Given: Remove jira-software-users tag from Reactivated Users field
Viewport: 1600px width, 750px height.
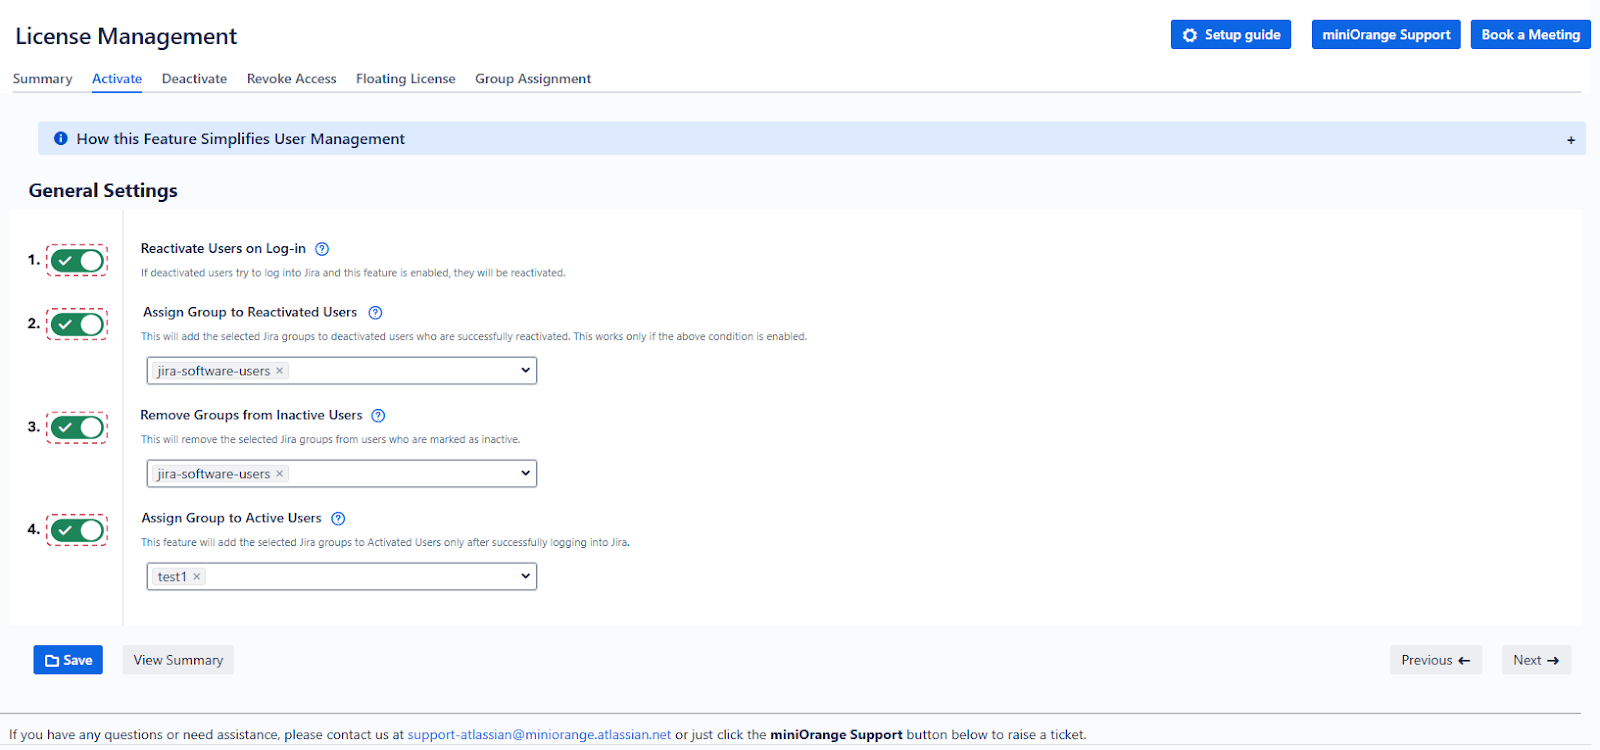Looking at the screenshot, I should click(x=280, y=371).
